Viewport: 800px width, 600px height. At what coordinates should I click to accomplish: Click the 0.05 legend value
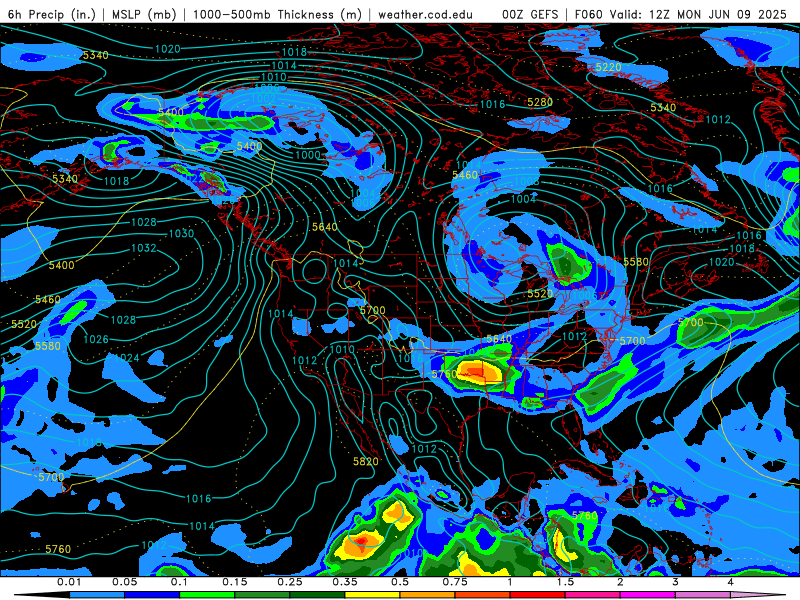pyautogui.click(x=124, y=582)
